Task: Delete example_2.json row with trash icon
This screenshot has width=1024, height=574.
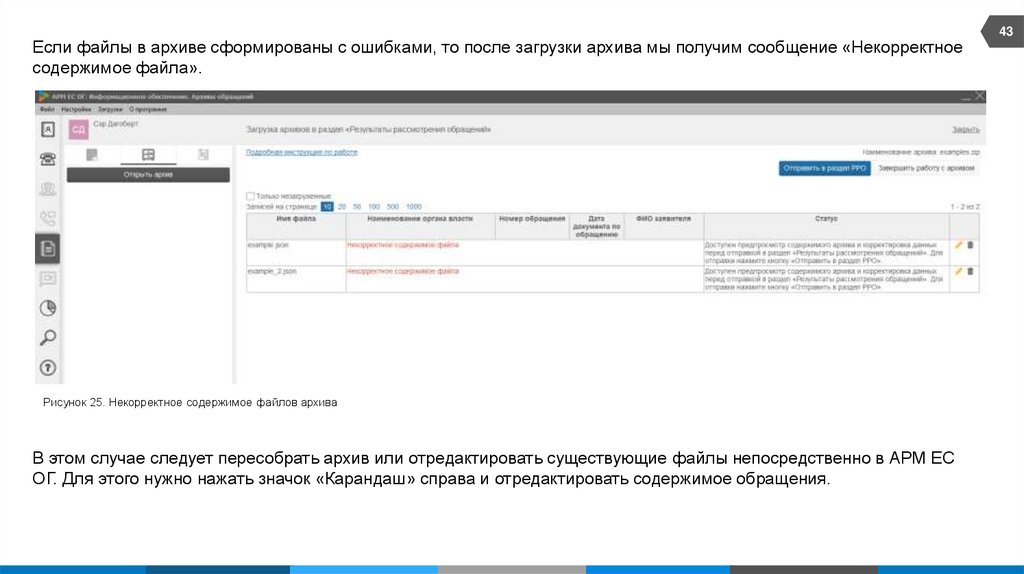Action: (x=970, y=271)
